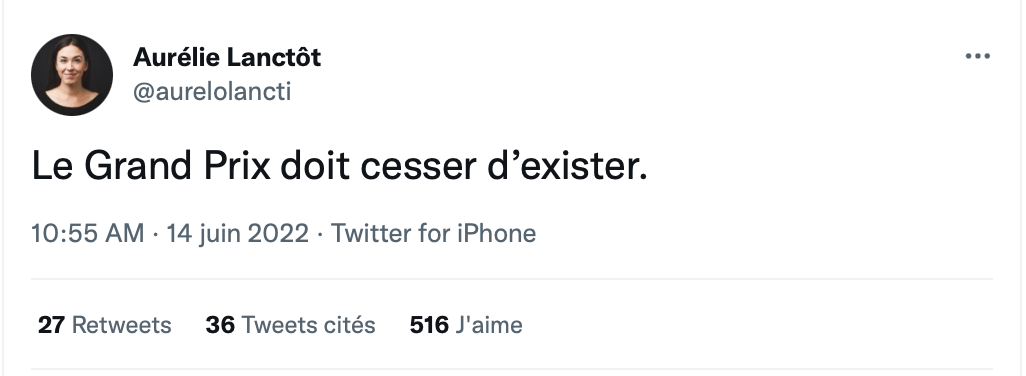Viewport: 1026px width, 376px height.
Task: Click the @aurelolancti handle
Action: pos(212,91)
